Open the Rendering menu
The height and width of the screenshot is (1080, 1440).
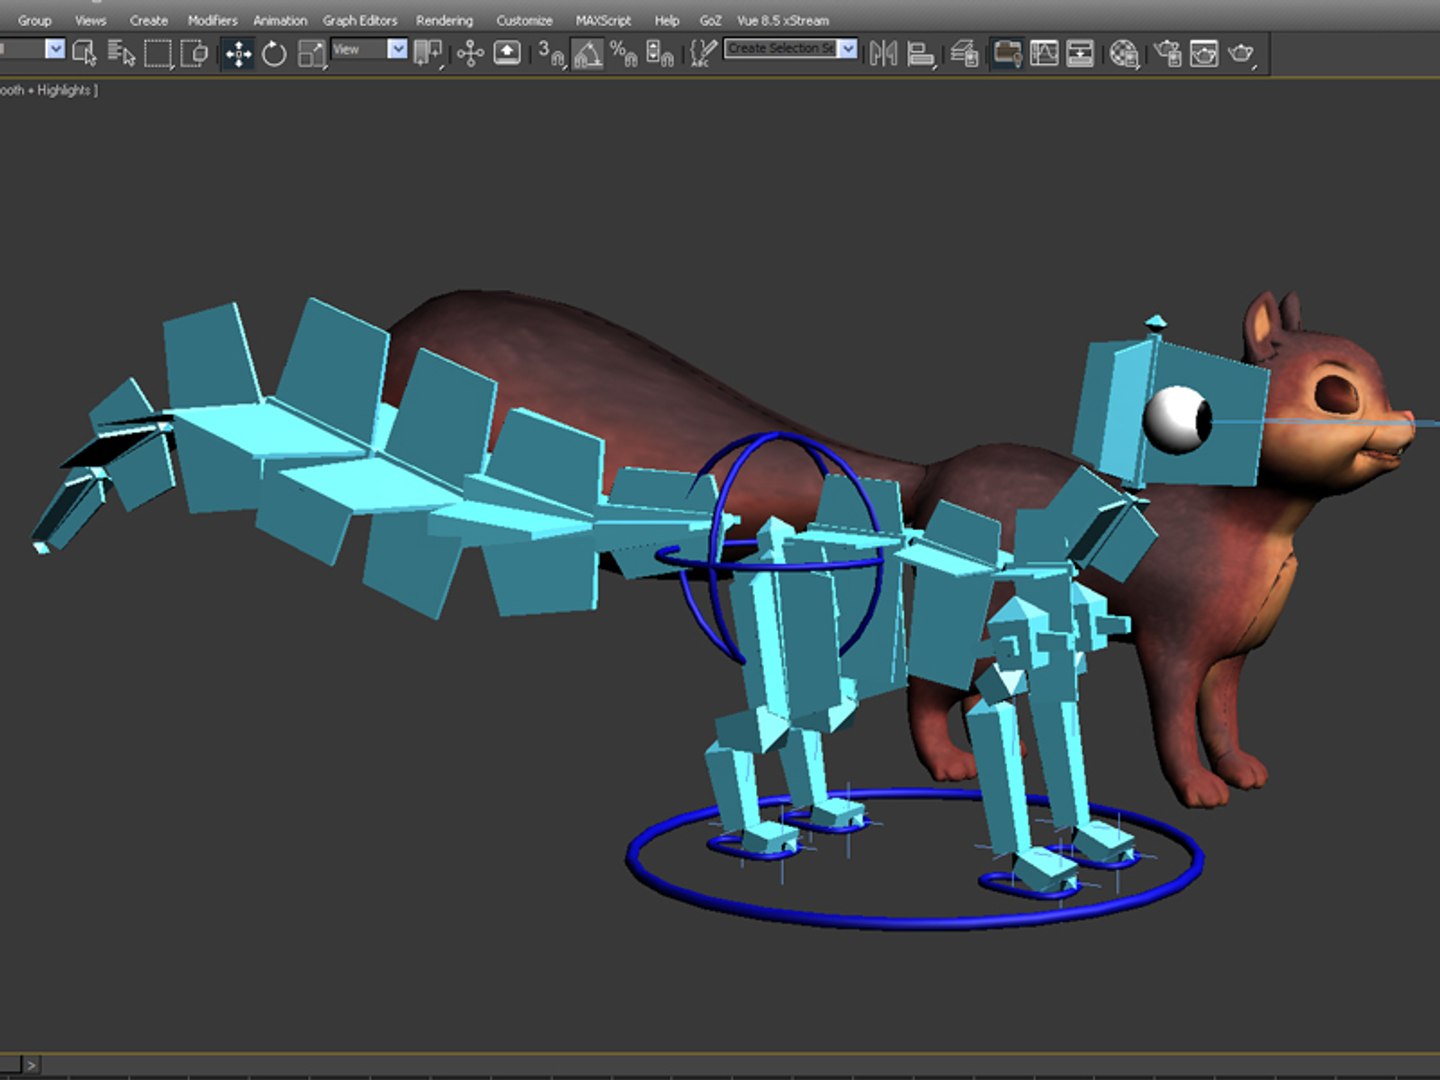[x=444, y=20]
